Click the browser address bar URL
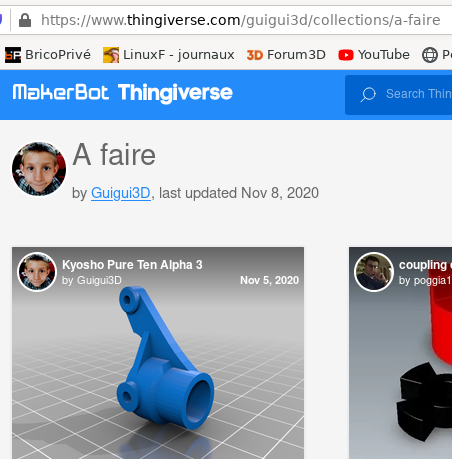Image resolution: width=452 pixels, height=459 pixels. point(241,20)
